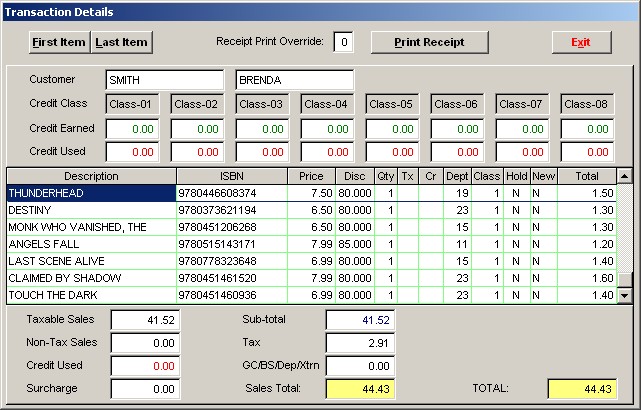Click the ISBN column header
Screen dimensions: 641x410
[232, 176]
